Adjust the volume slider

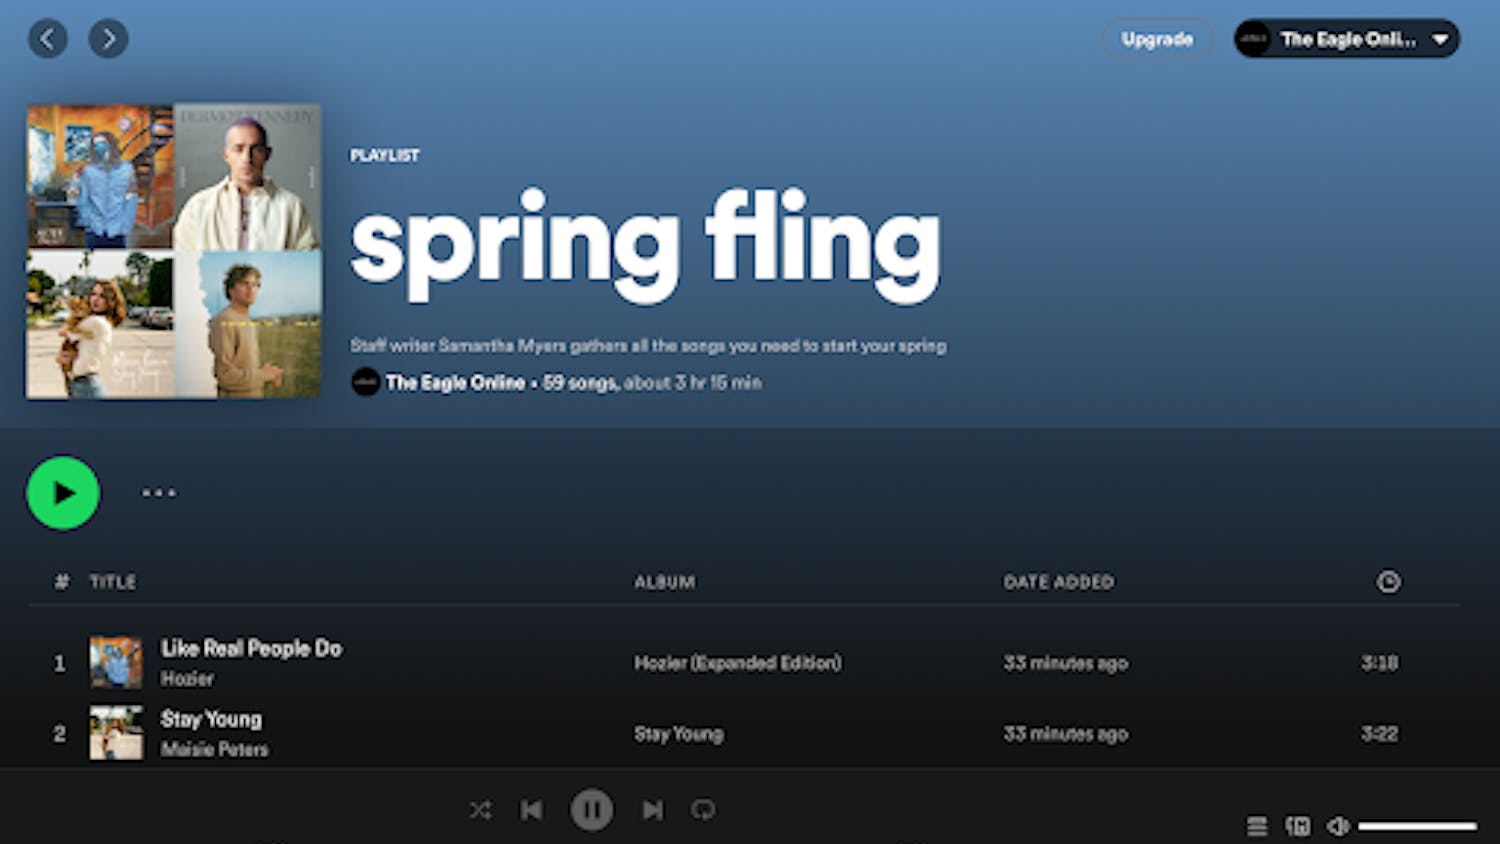coord(1417,826)
